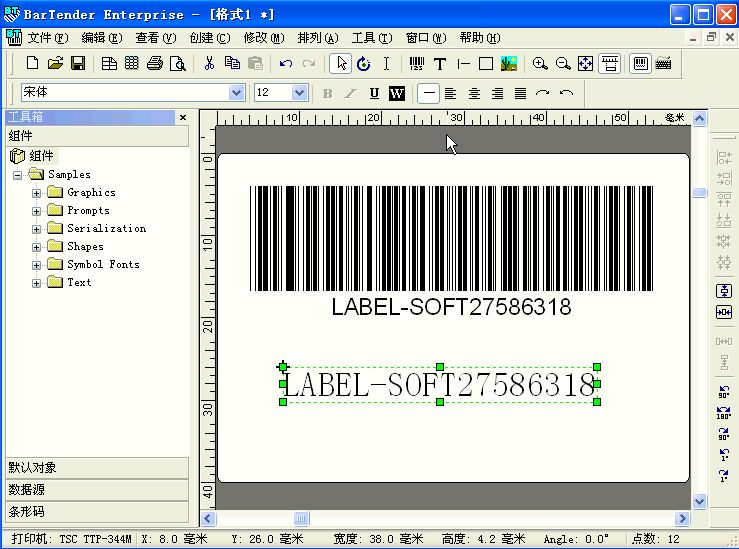This screenshot has height=549, width=739.
Task: Zoom out with magnifier minus icon
Action: pyautogui.click(x=563, y=63)
